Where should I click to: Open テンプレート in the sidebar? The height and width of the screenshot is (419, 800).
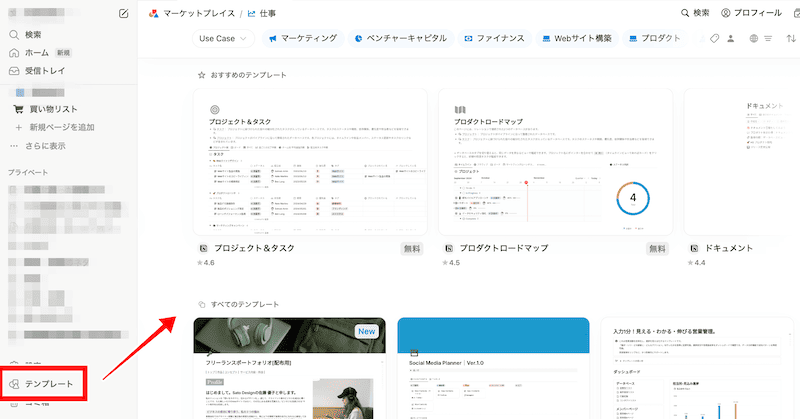click(x=47, y=384)
